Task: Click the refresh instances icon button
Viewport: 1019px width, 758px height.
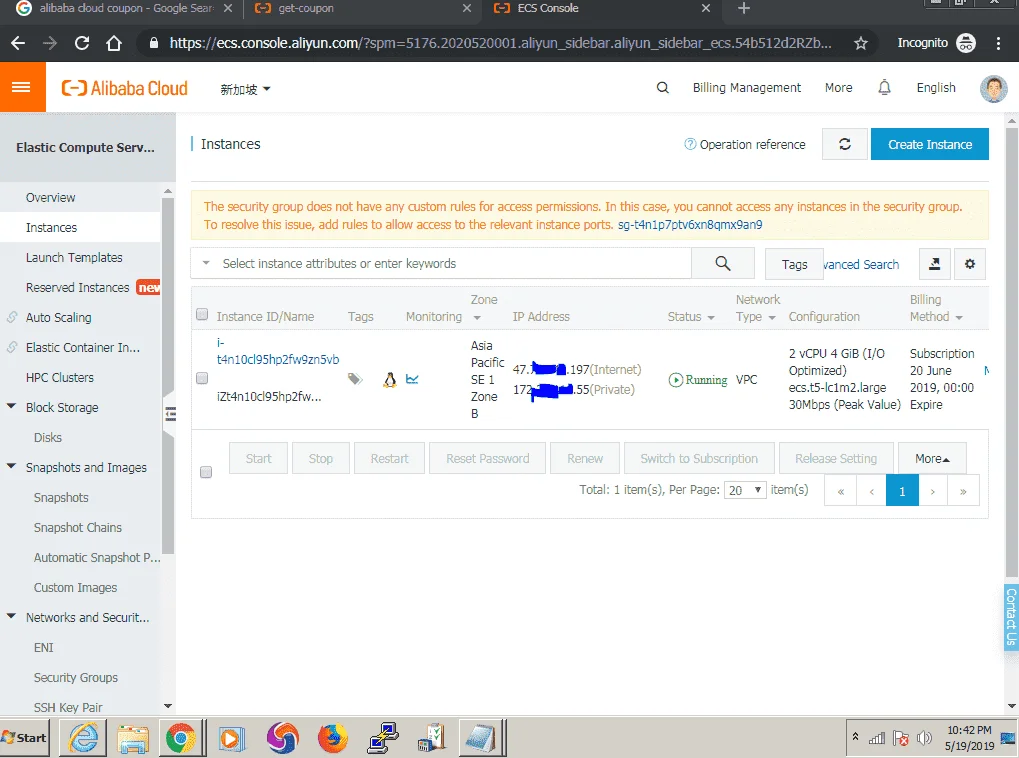Action: click(x=844, y=144)
